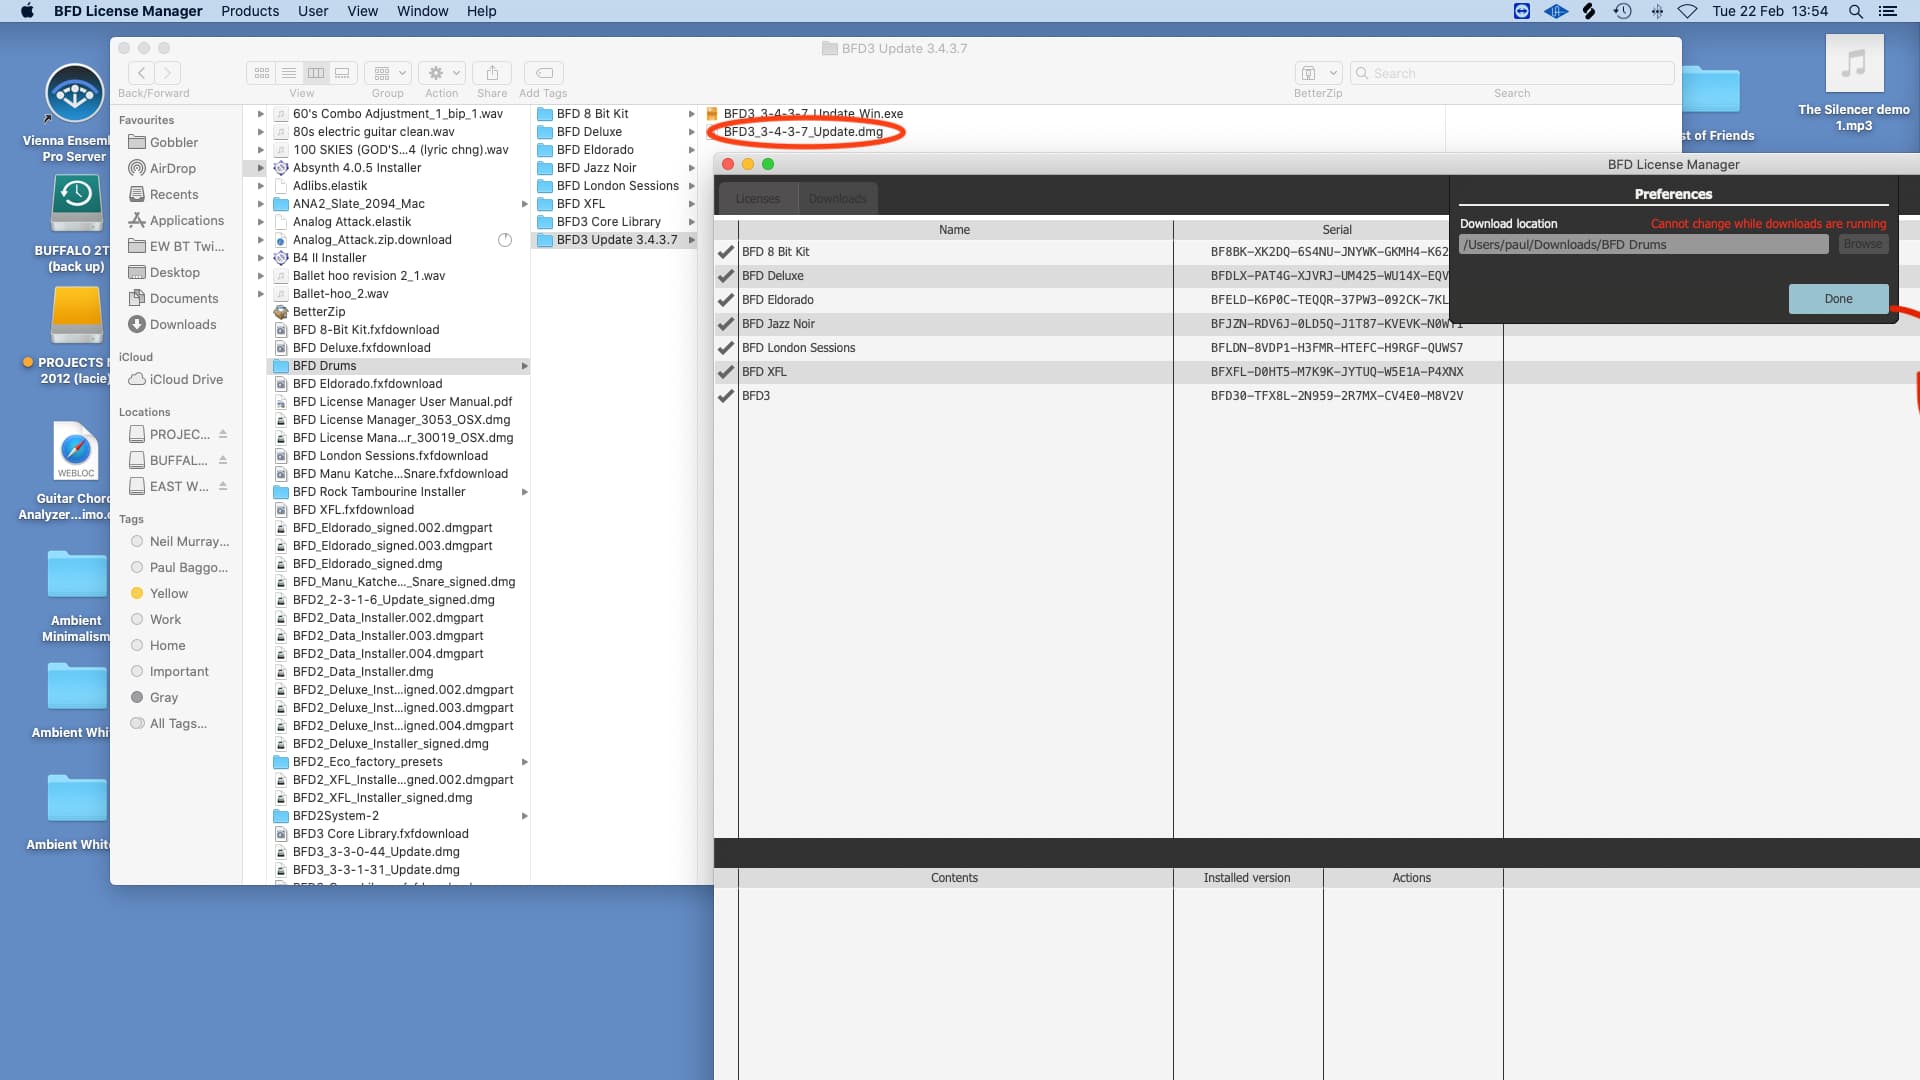Toggle the BFD Deluxe license checkmark

(x=726, y=276)
